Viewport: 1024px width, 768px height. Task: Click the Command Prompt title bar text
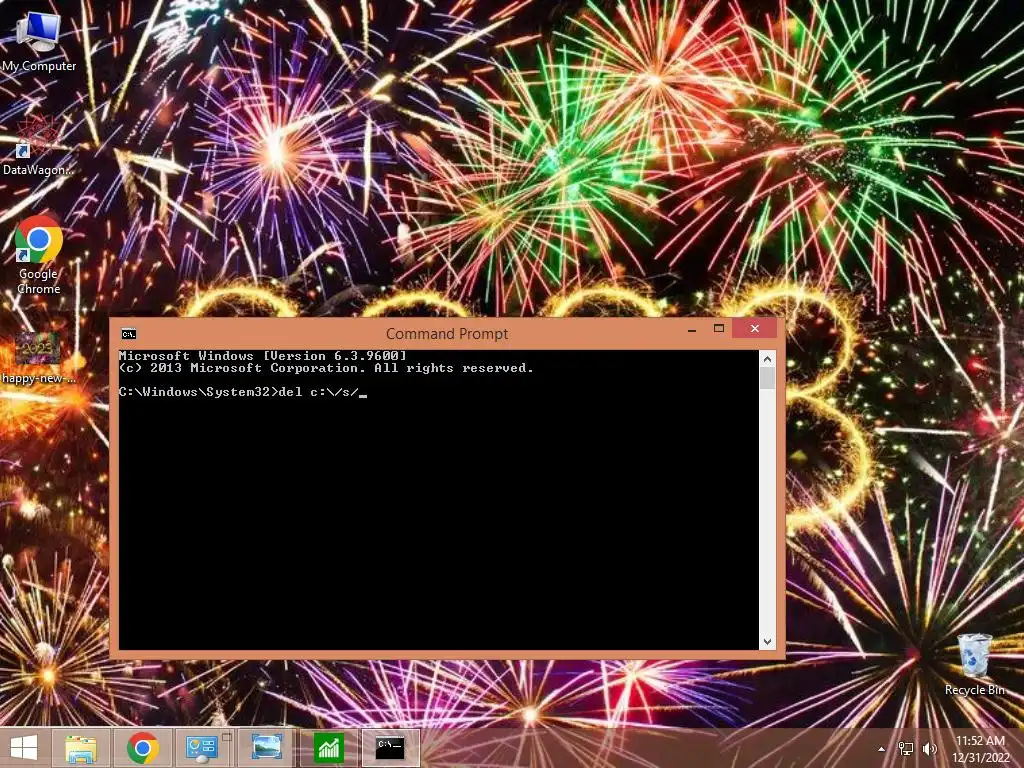coord(447,334)
